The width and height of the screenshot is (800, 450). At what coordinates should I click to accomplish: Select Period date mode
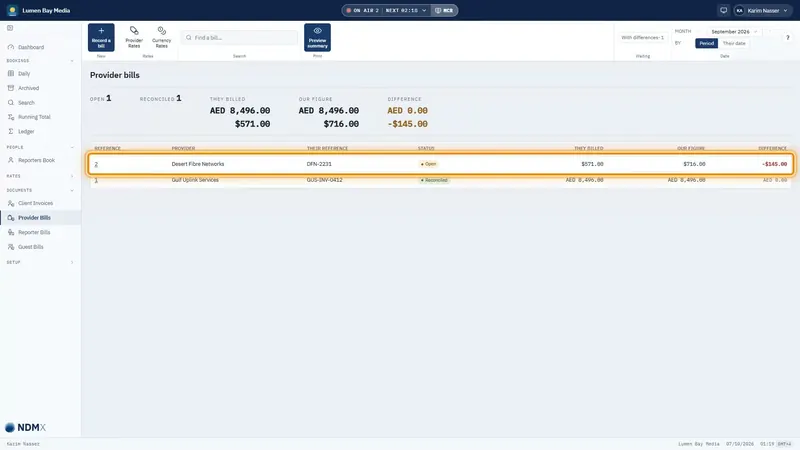point(706,43)
